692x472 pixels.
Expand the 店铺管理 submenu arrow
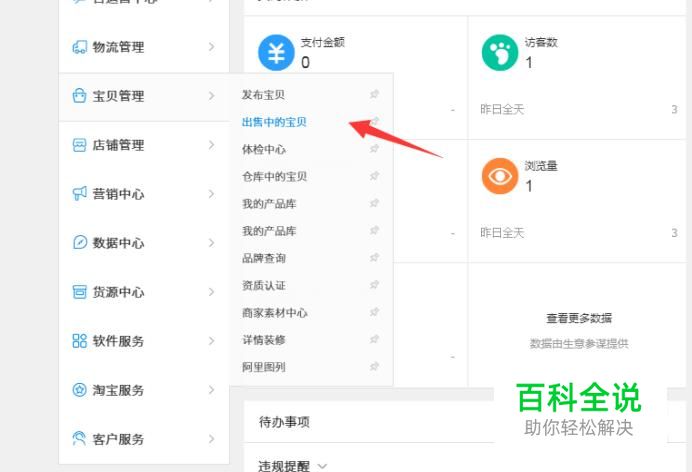[x=211, y=145]
